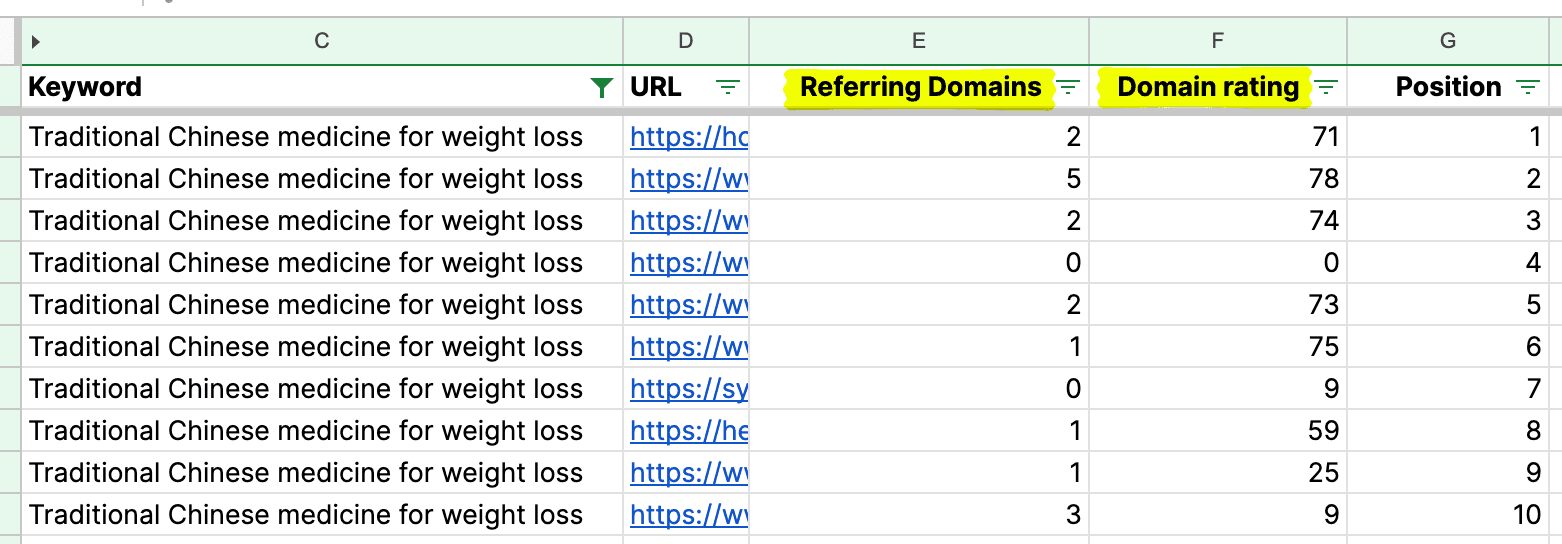Open the URL link in position 1 row

pos(689,137)
